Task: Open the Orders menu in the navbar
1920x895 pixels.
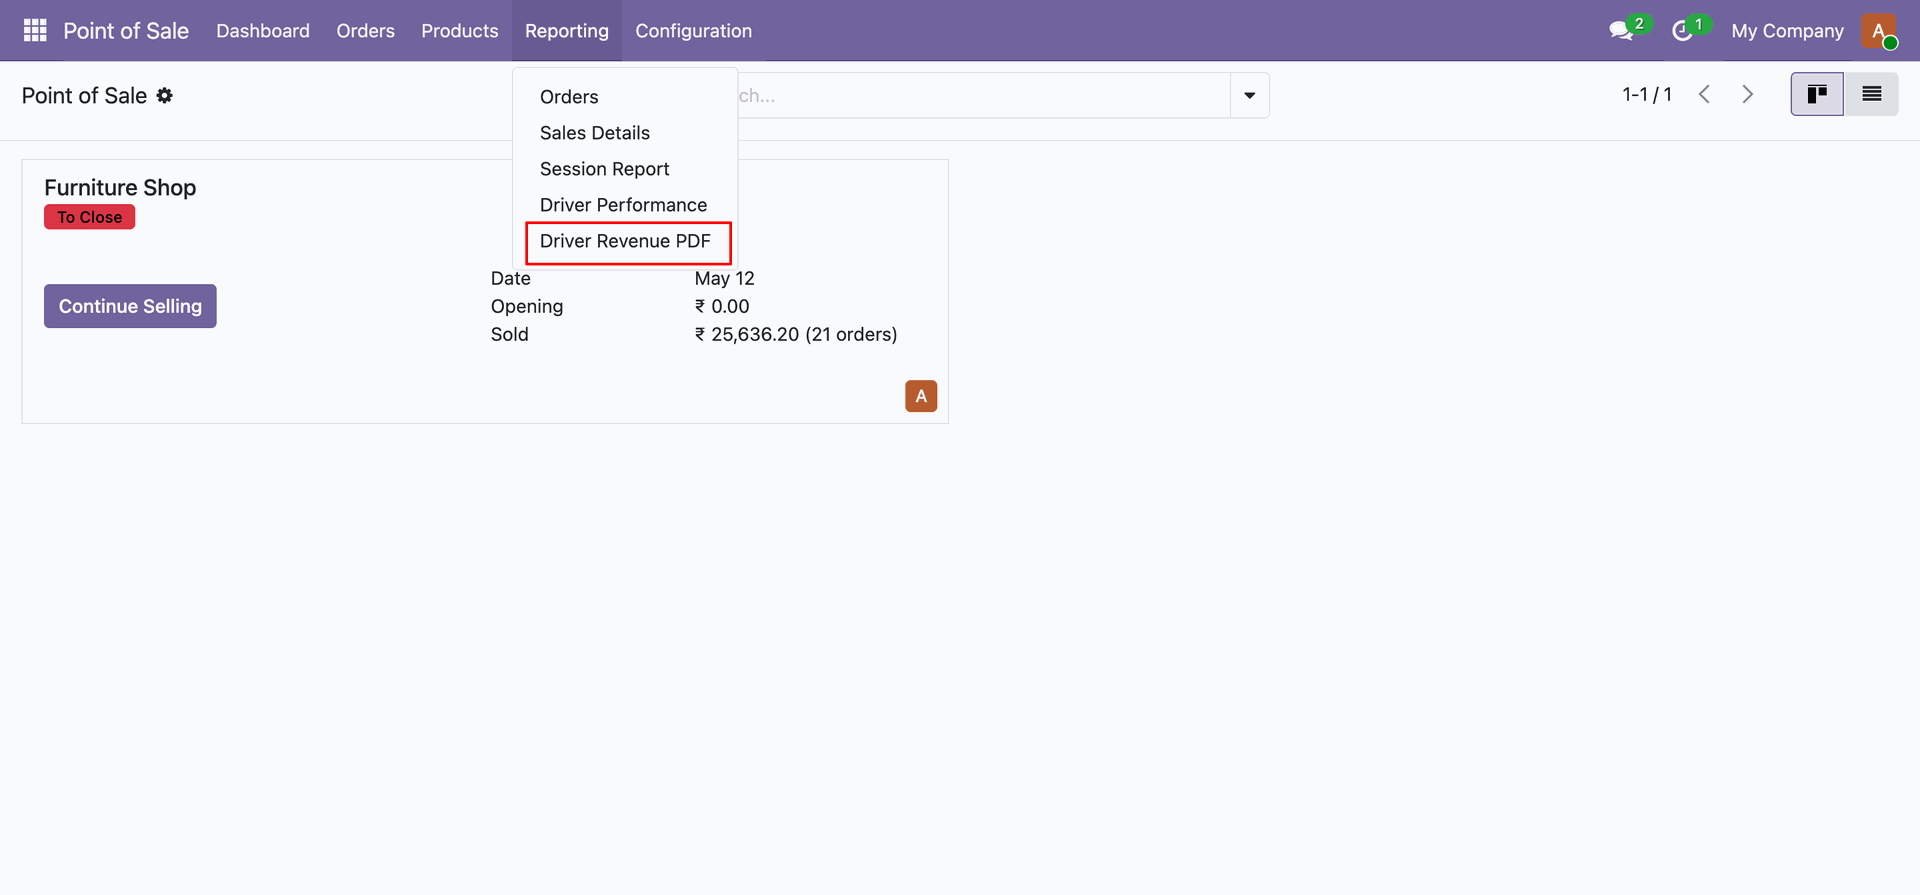Action: click(x=365, y=30)
